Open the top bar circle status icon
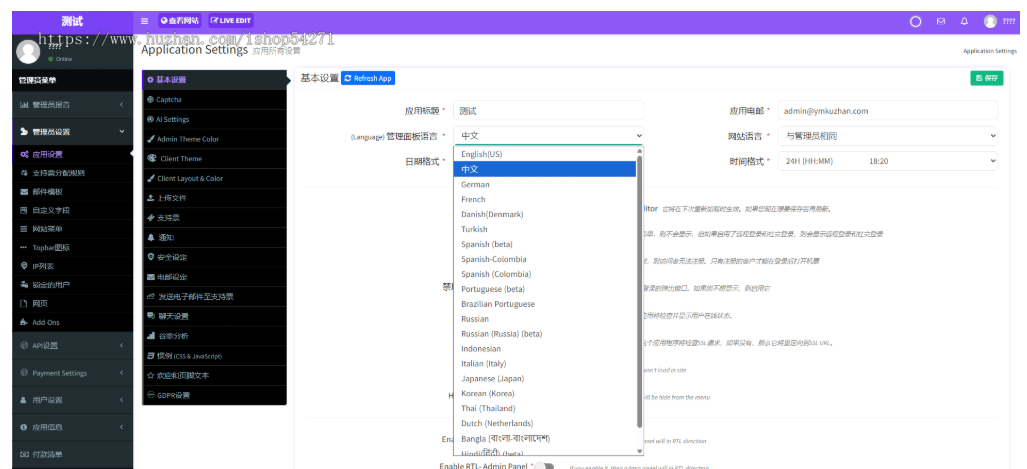This screenshot has height=469, width=1027. click(916, 22)
